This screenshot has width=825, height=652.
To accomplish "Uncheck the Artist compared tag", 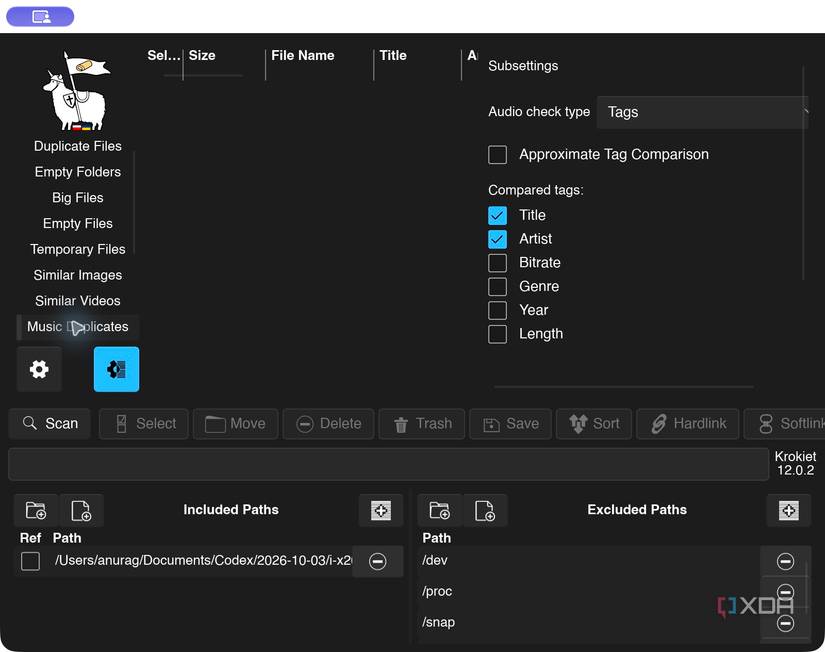I will pyautogui.click(x=498, y=239).
